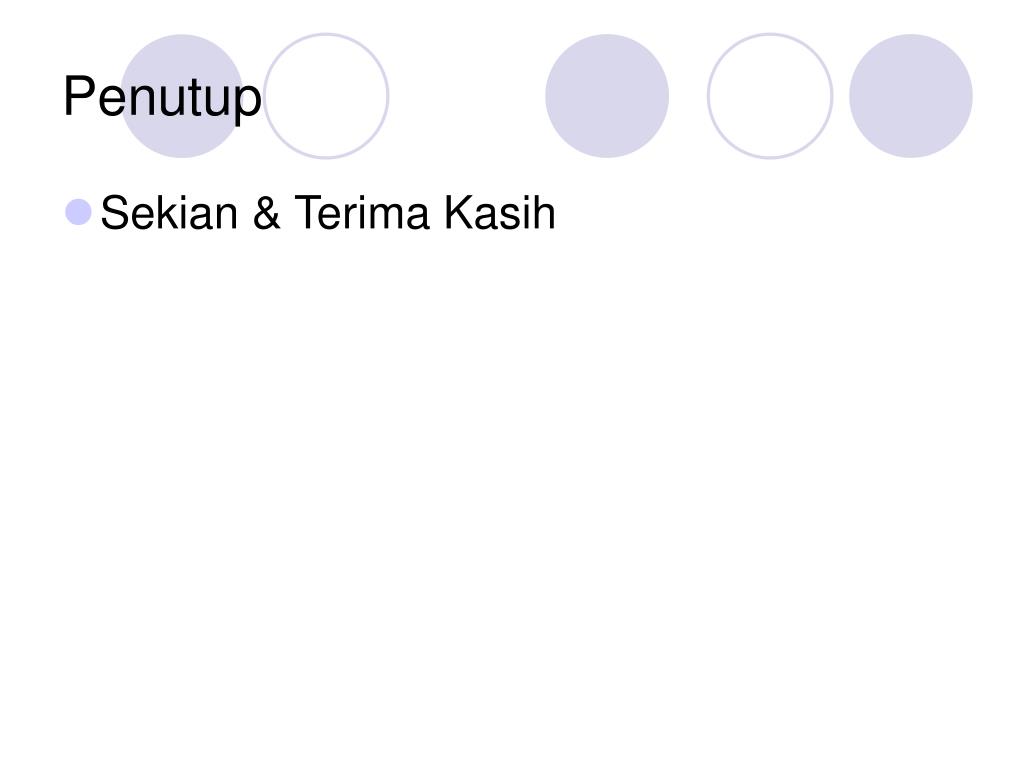
Task: Select the word Kasih
Action: 500,212
